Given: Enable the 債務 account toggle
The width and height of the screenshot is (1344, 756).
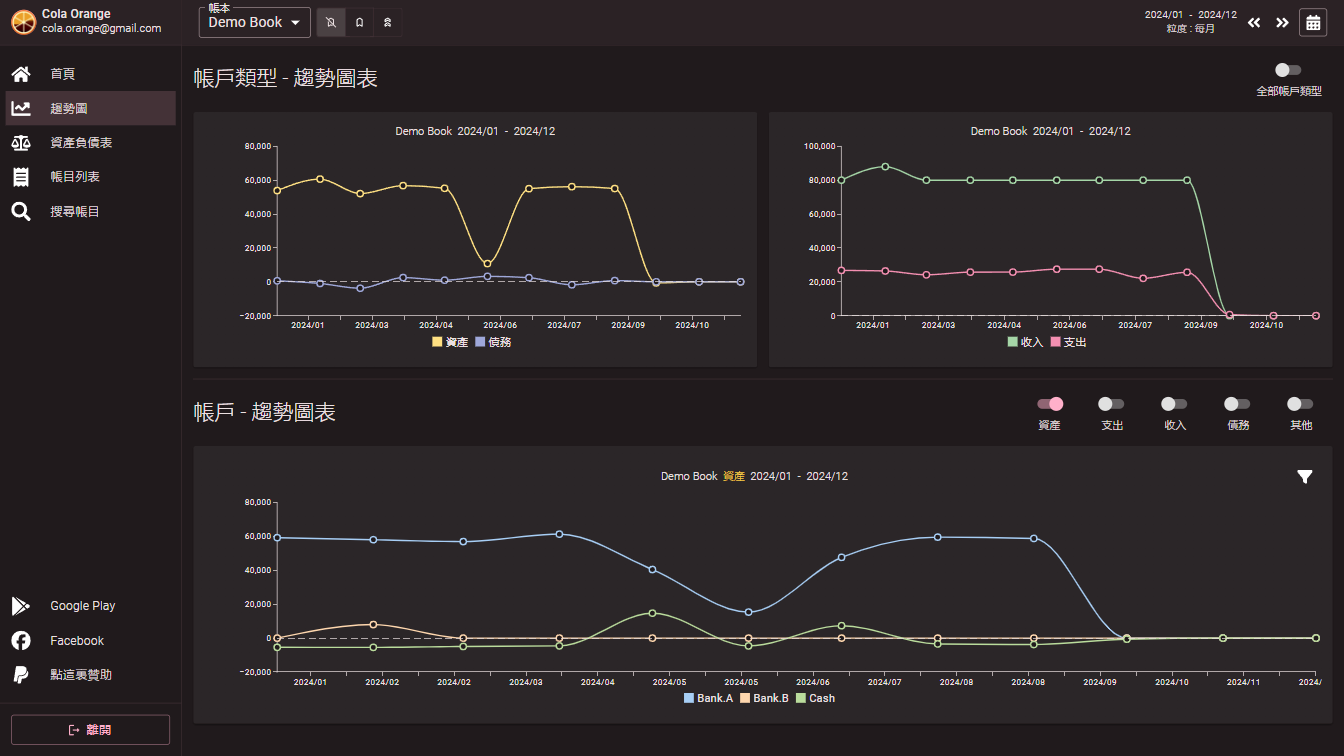Looking at the screenshot, I should [x=1237, y=404].
